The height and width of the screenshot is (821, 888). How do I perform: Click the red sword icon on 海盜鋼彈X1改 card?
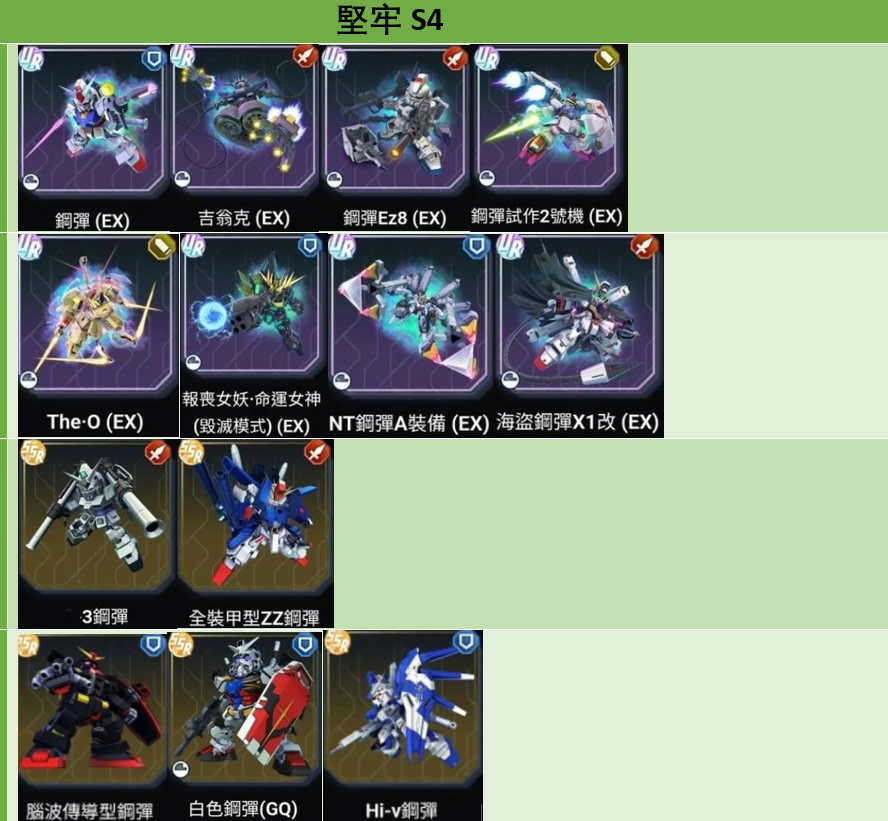click(644, 247)
